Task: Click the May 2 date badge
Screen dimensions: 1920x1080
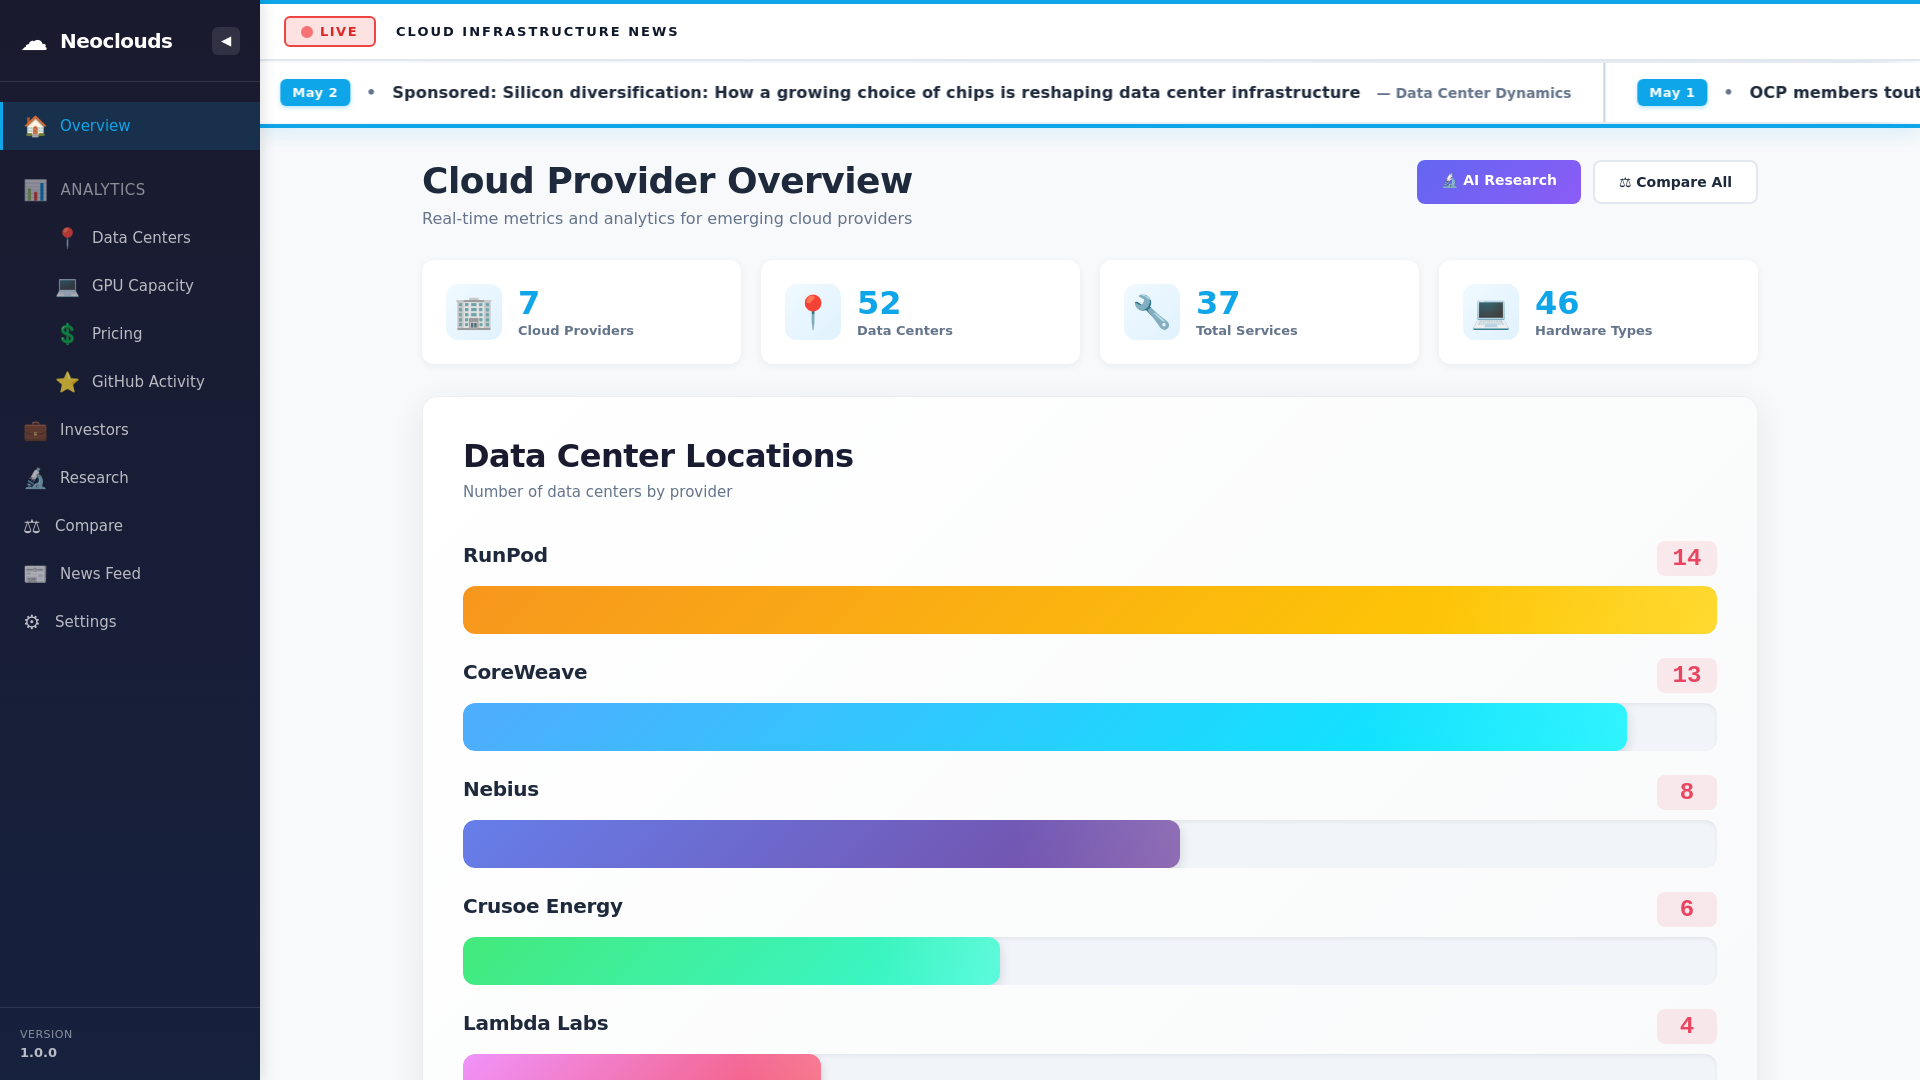Action: point(315,93)
